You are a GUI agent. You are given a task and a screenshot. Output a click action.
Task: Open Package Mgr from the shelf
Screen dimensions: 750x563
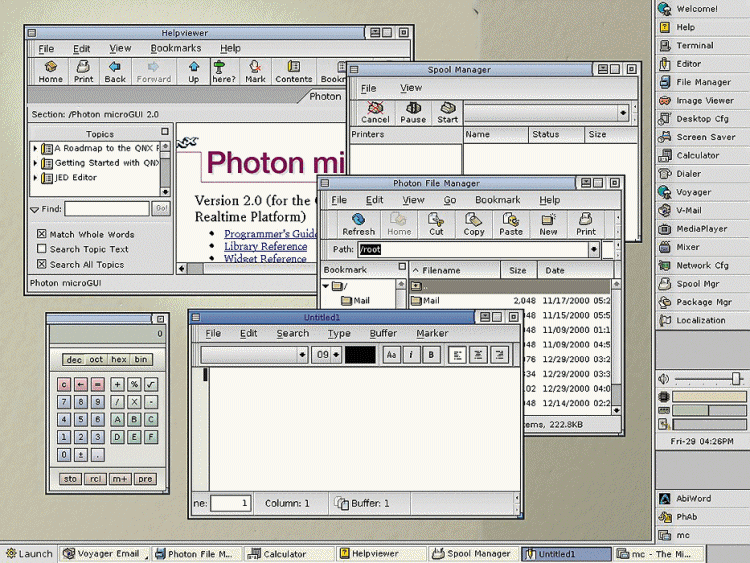click(702, 302)
